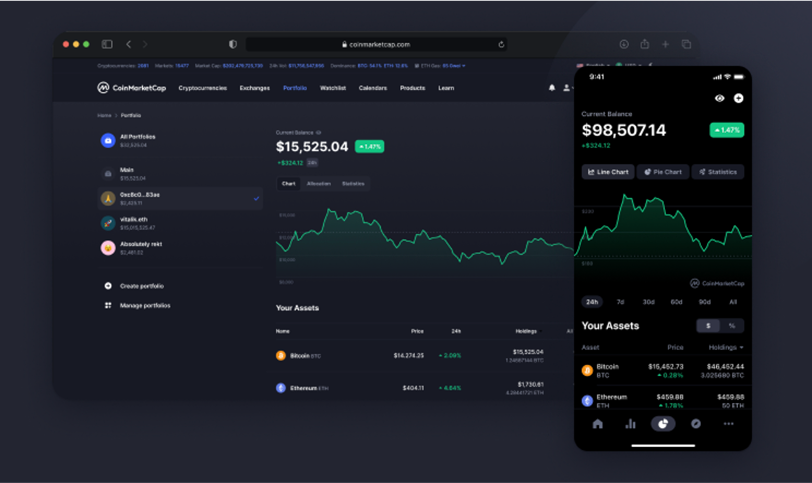Open the user account menu on website
Screen dimensions: 812x483
click(567, 88)
